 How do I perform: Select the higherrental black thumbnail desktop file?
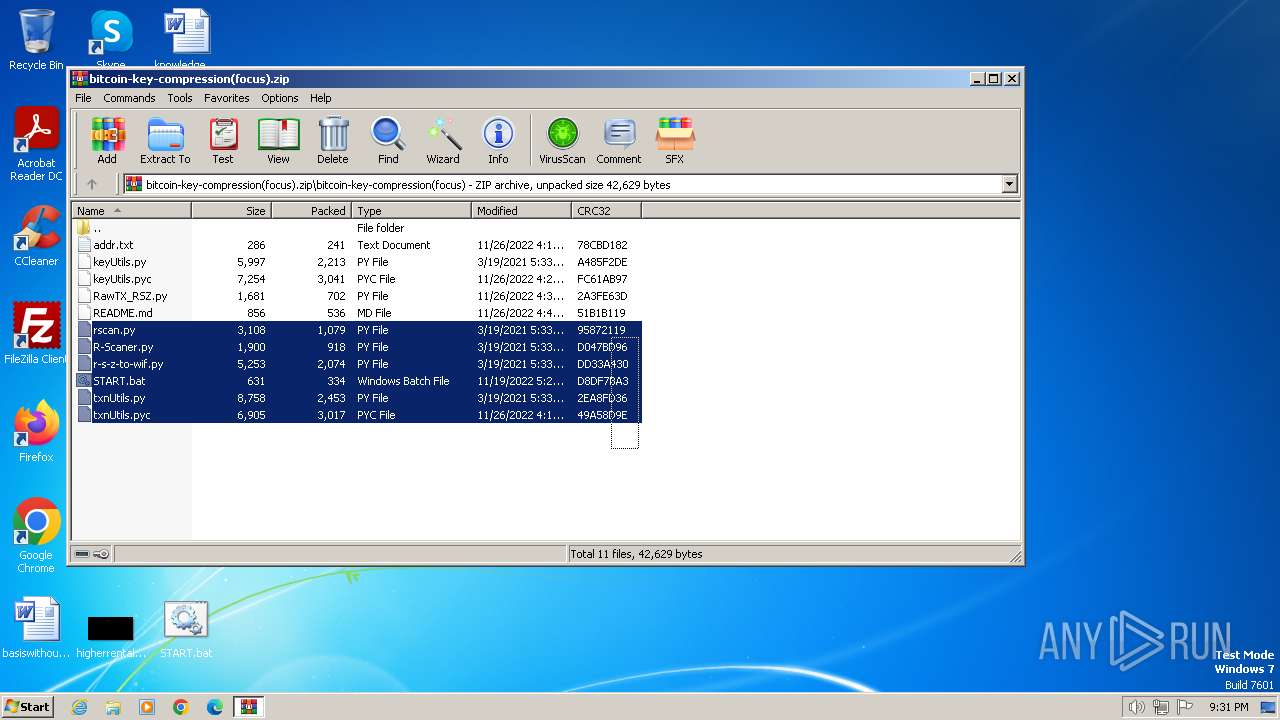pyautogui.click(x=110, y=636)
